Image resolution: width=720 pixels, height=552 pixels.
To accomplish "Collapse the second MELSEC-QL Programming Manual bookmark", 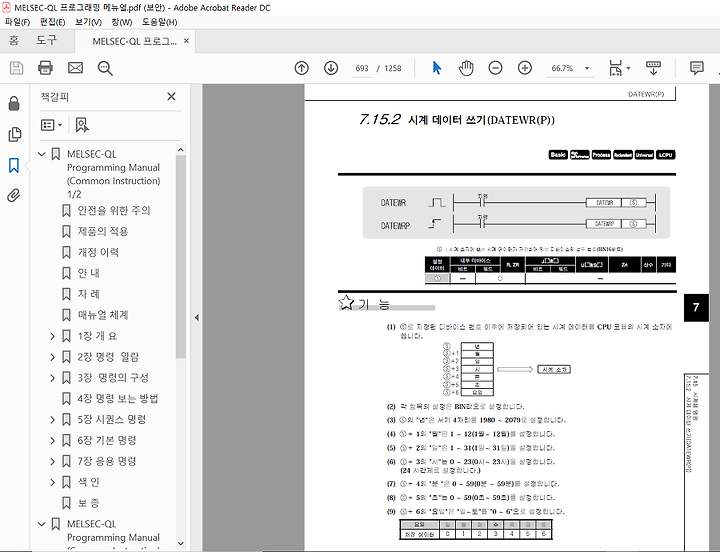I will click(x=42, y=524).
